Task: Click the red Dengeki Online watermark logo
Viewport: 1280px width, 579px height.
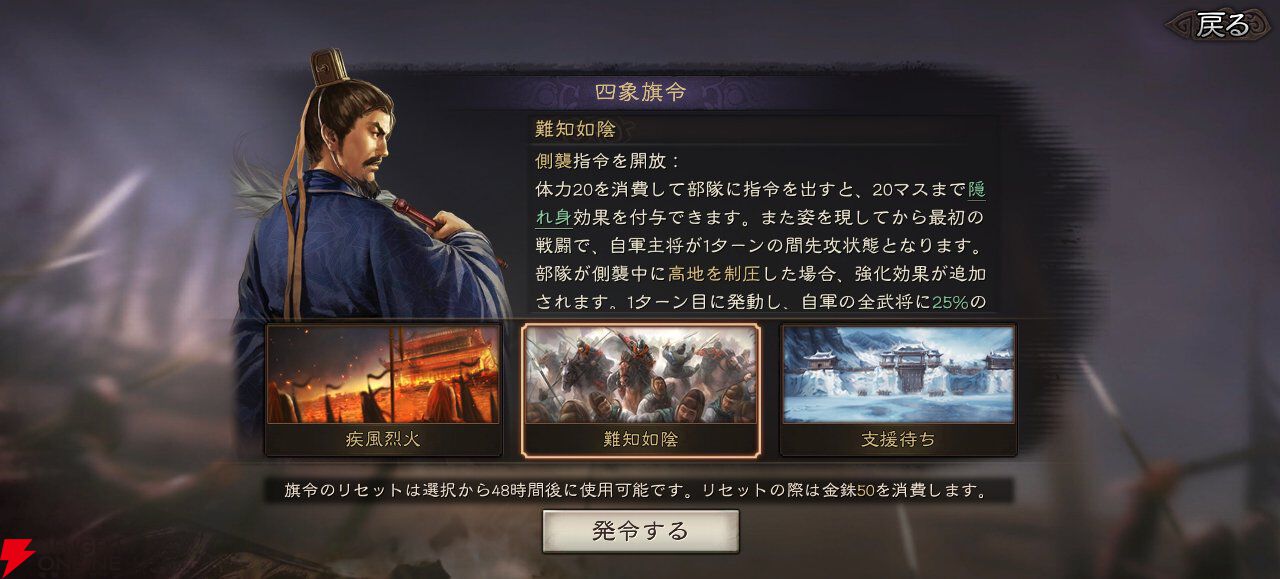Action: (x=16, y=558)
